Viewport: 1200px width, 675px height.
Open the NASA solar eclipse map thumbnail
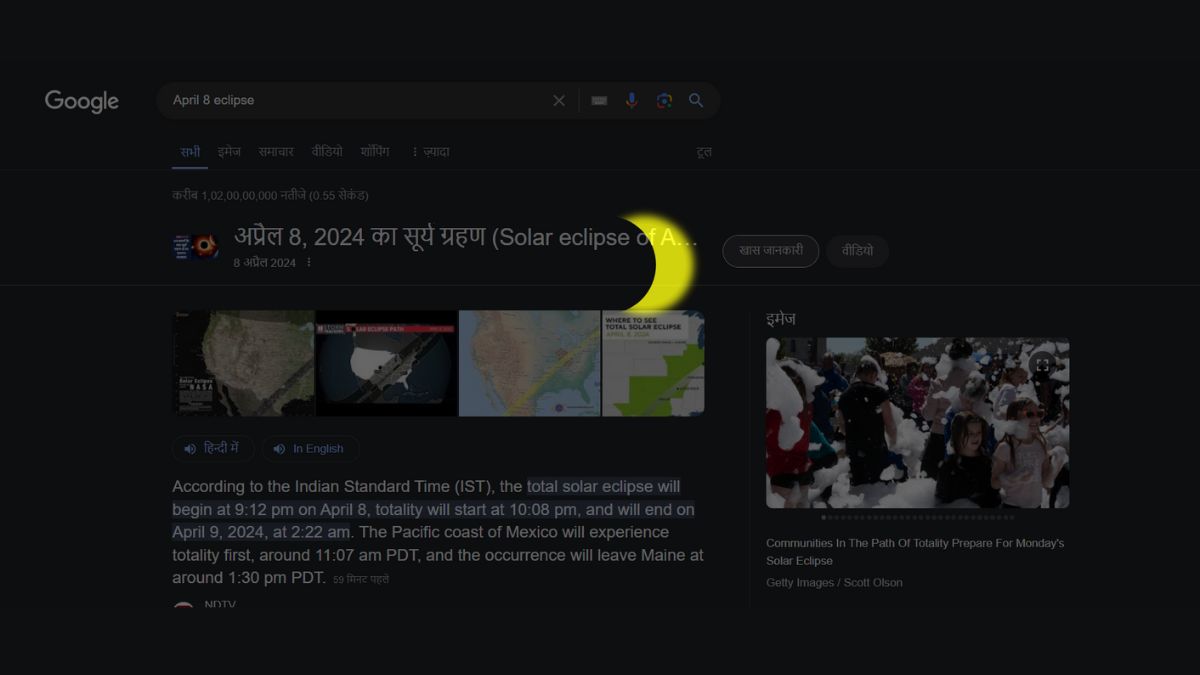click(243, 363)
